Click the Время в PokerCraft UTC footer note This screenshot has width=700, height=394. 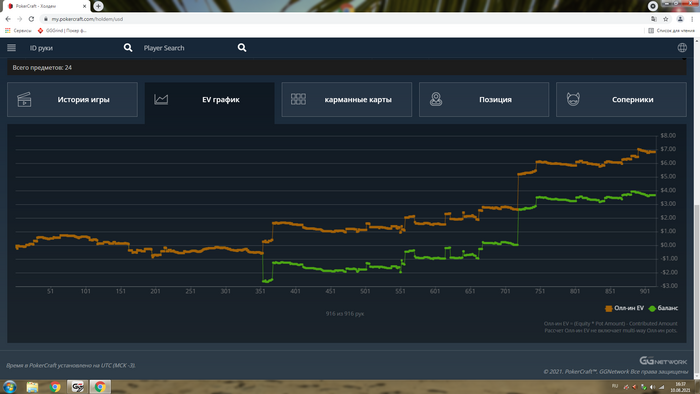click(x=71, y=365)
